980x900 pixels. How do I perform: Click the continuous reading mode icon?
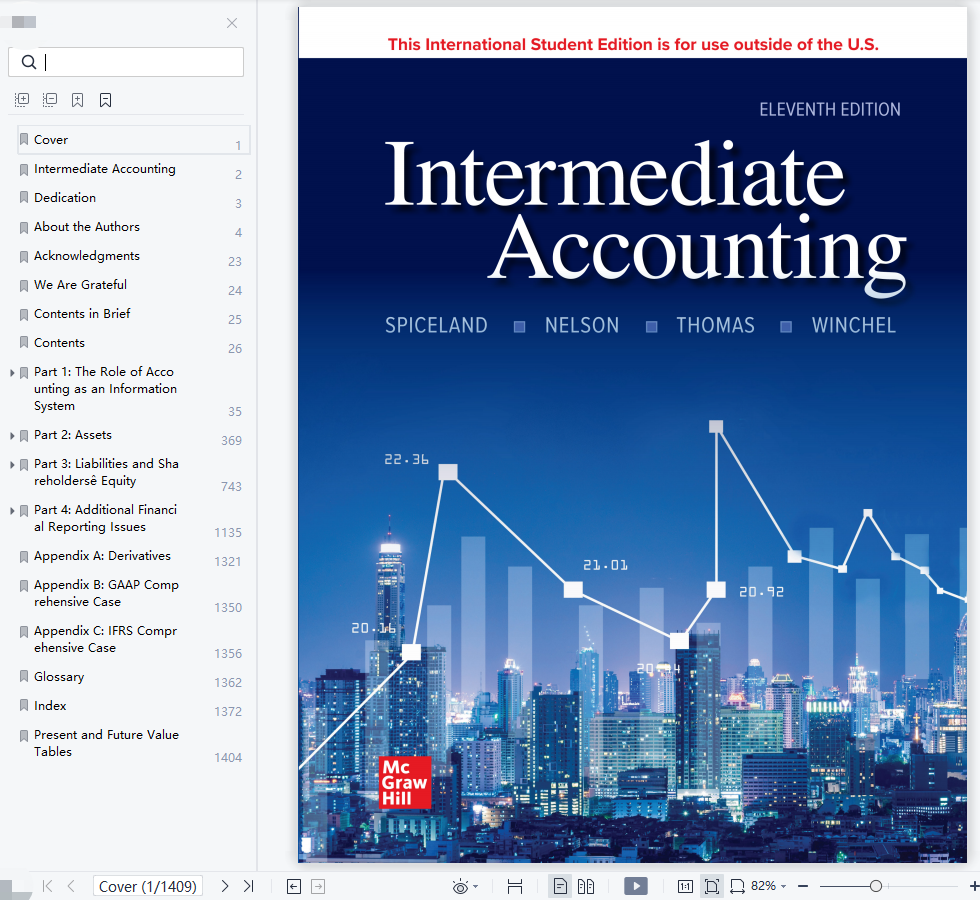pyautogui.click(x=515, y=886)
